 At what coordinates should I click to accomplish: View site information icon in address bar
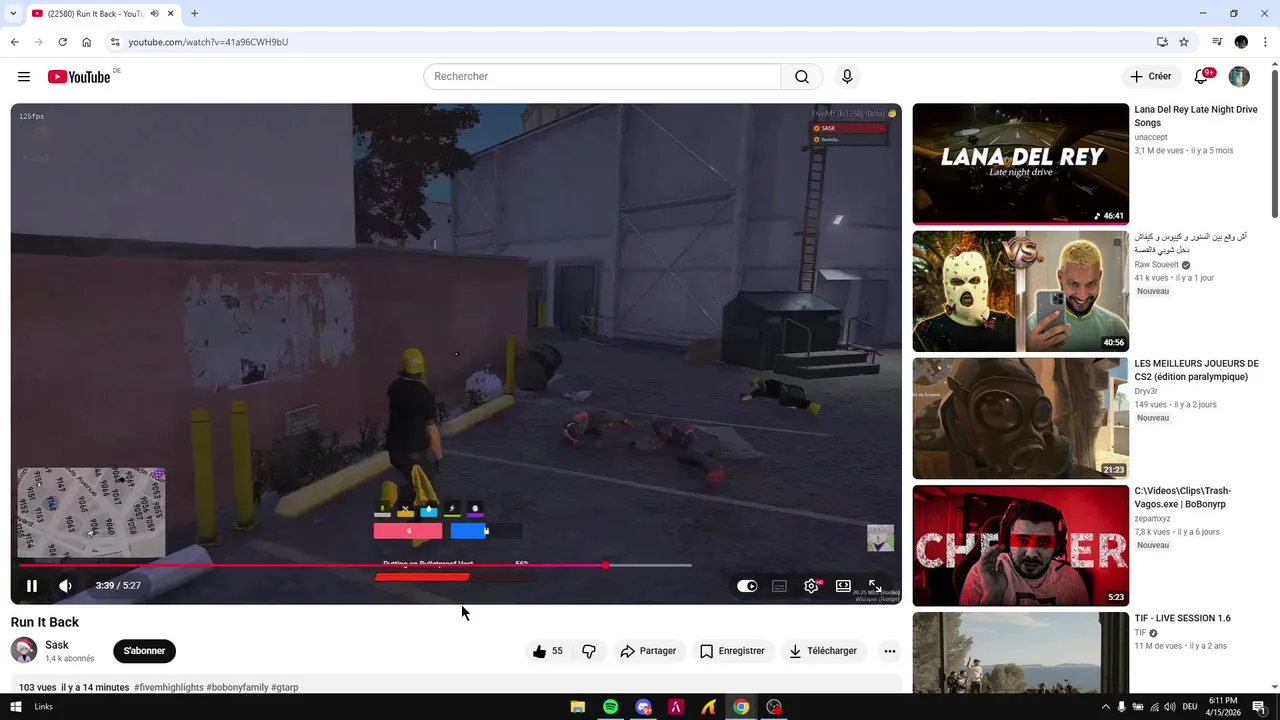click(x=115, y=42)
